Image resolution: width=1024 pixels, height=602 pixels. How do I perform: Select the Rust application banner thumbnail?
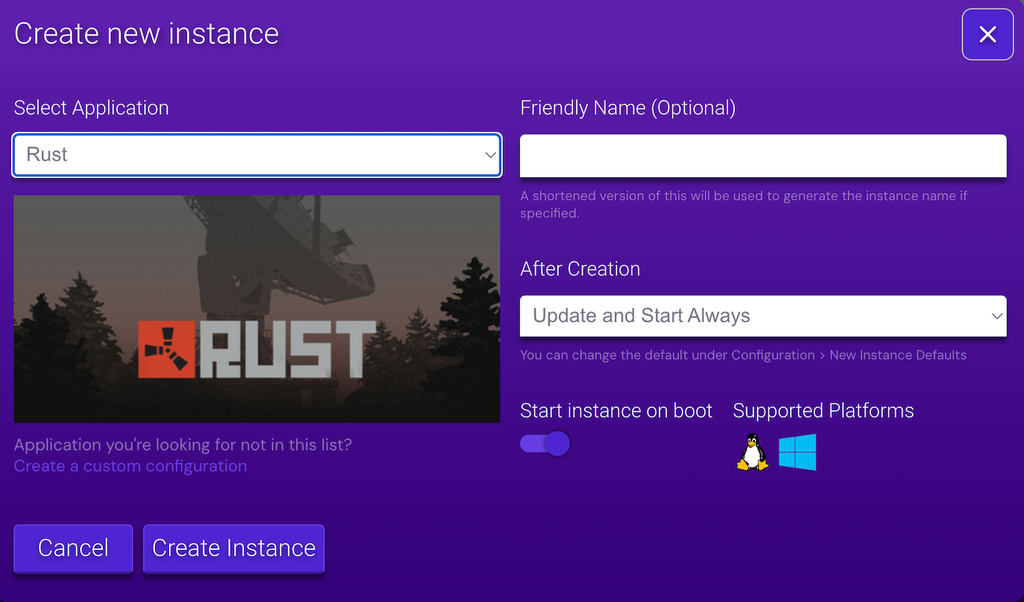pos(256,308)
